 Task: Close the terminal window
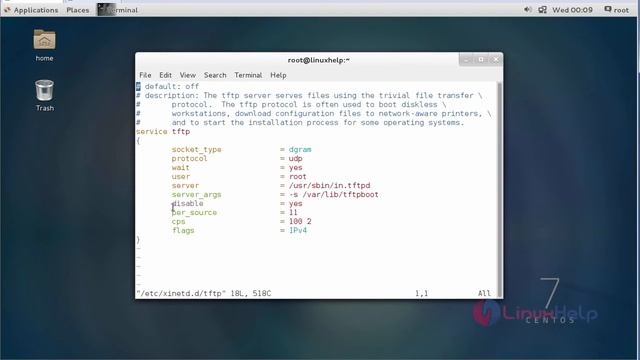(x=496, y=60)
